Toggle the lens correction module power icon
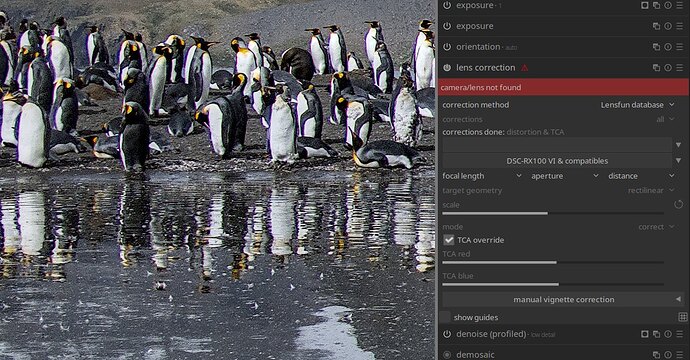The image size is (690, 360). 447,68
